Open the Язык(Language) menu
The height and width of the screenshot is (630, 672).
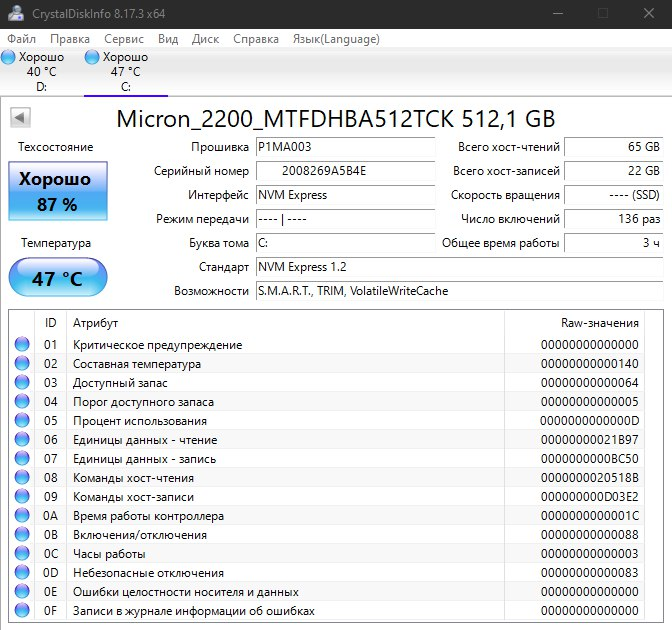pyautogui.click(x=336, y=39)
